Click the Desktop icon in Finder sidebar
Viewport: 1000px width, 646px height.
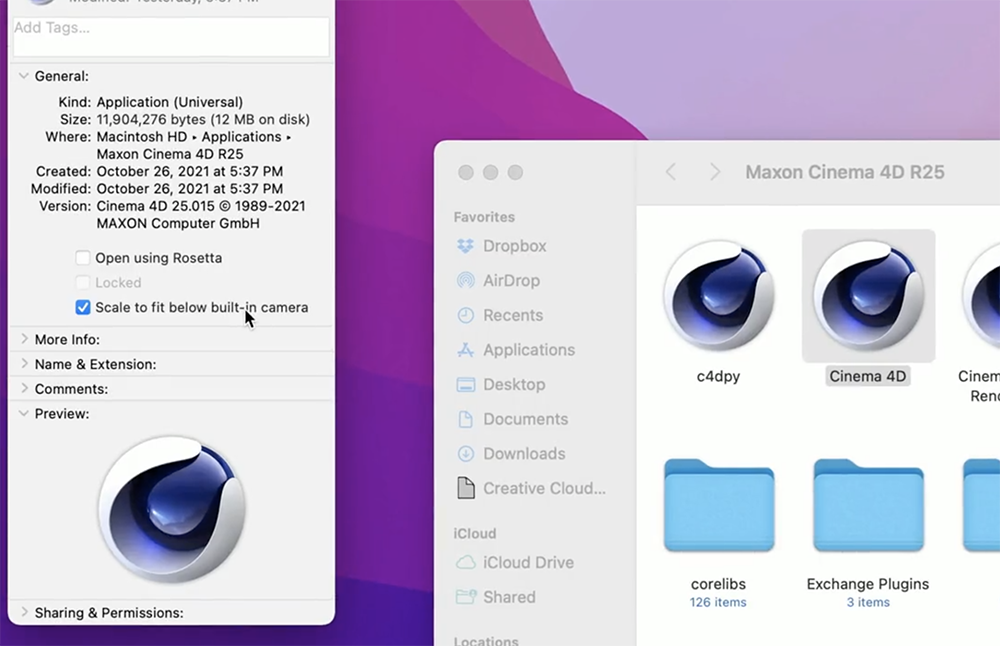(x=466, y=385)
